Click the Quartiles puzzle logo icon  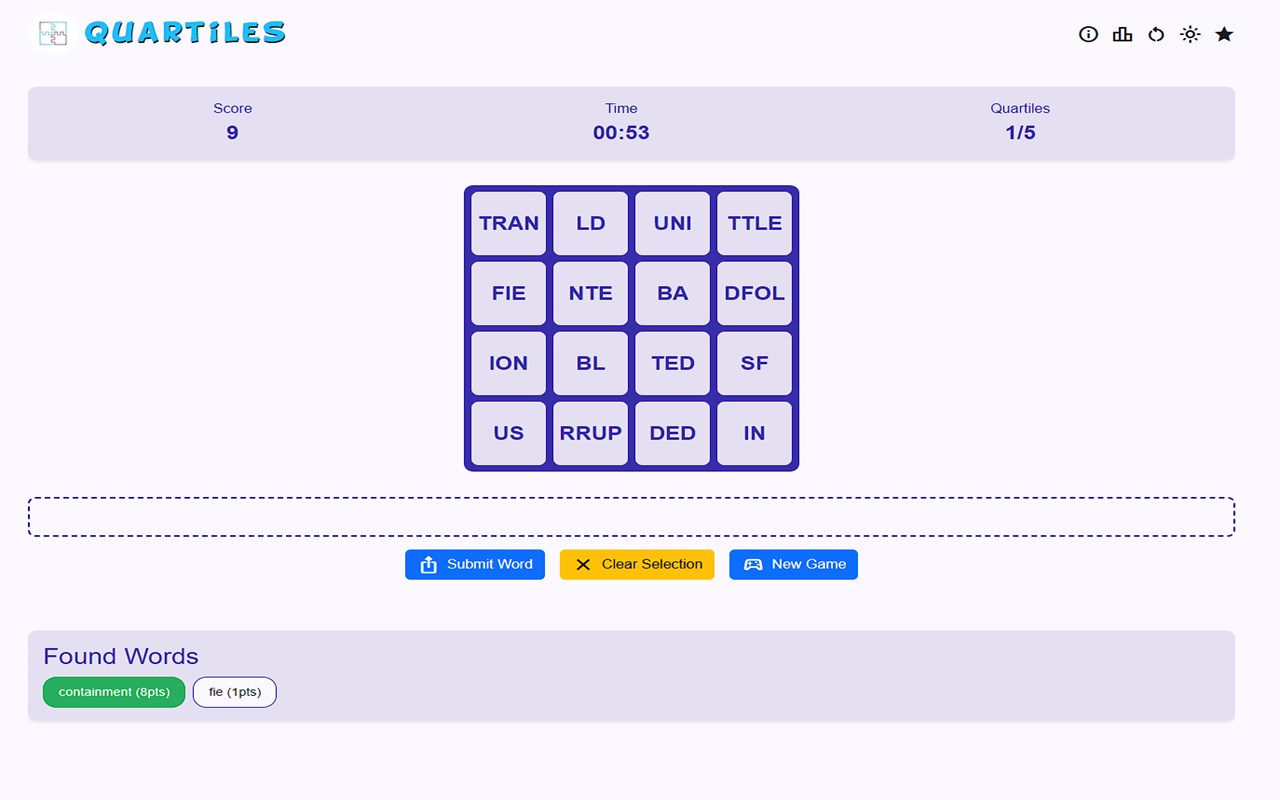[52, 33]
